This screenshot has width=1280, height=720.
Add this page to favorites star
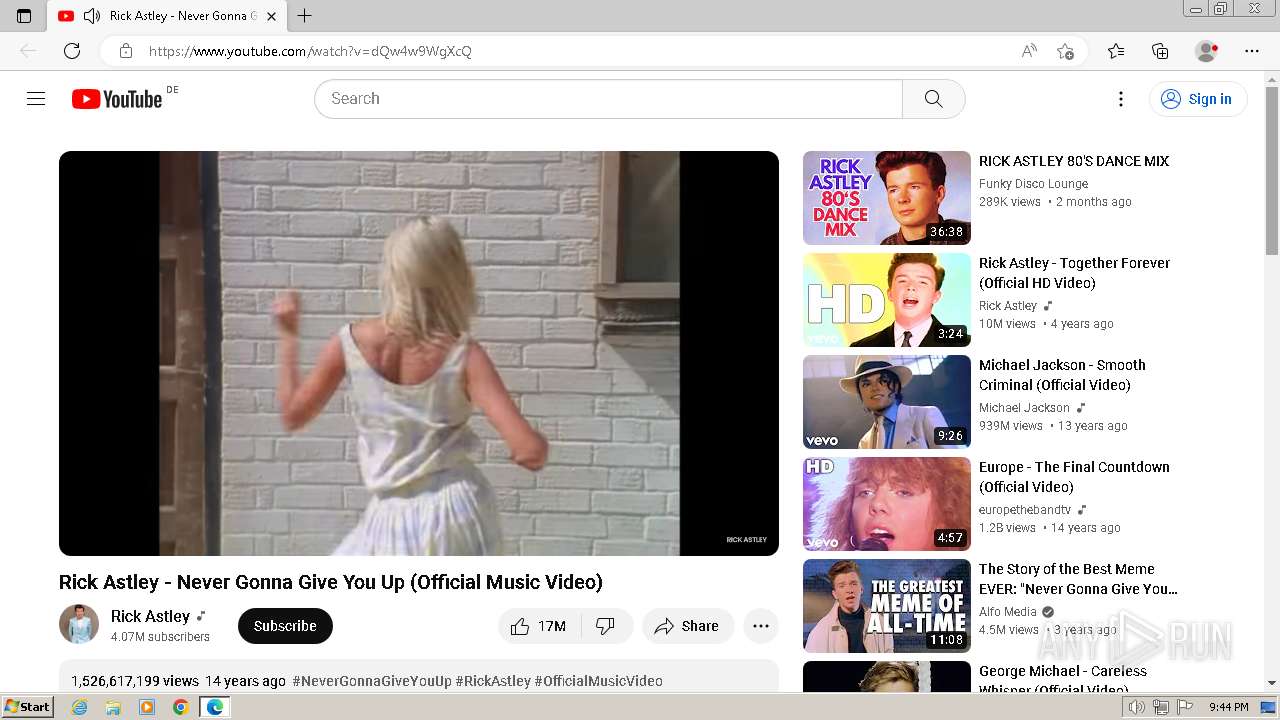(x=1066, y=51)
